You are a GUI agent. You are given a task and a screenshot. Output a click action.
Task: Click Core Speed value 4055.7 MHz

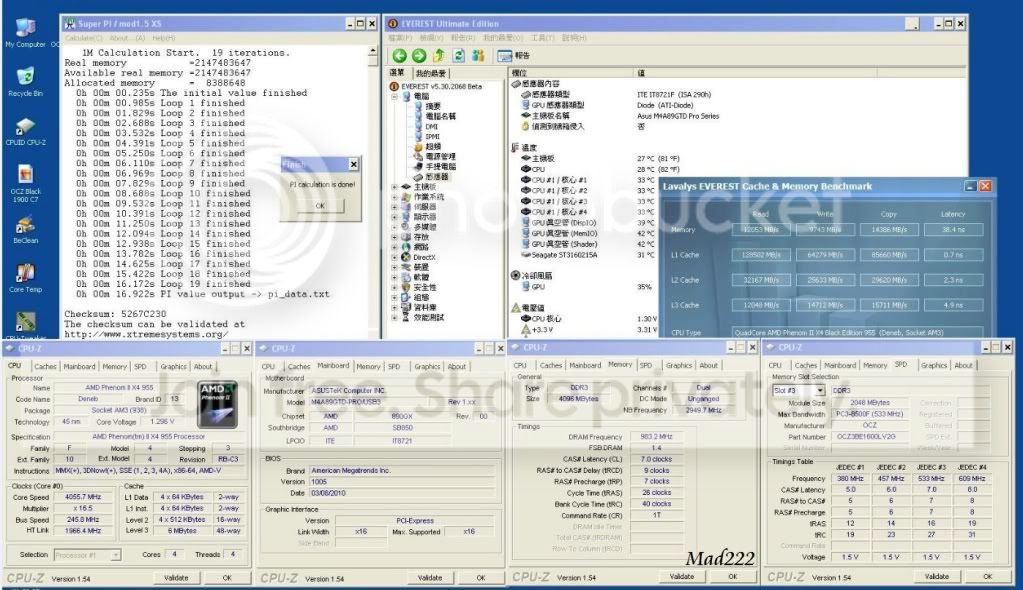click(x=83, y=497)
